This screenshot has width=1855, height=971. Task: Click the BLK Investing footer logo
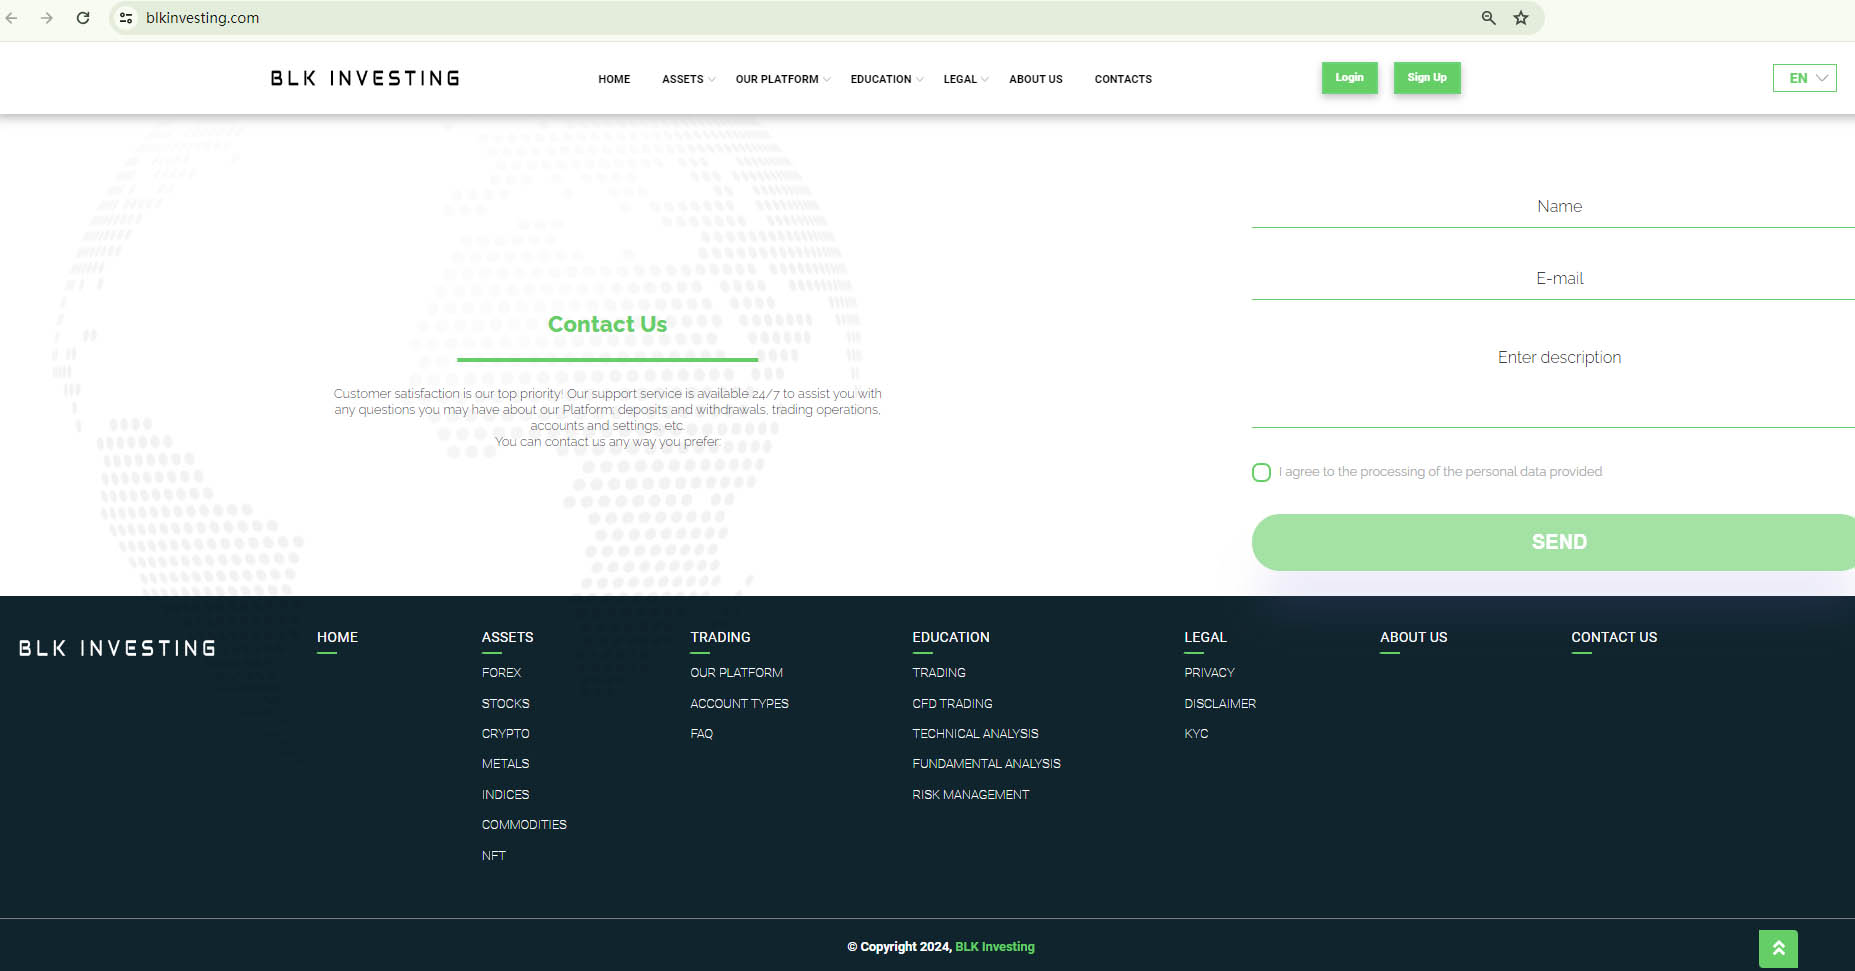(x=117, y=648)
